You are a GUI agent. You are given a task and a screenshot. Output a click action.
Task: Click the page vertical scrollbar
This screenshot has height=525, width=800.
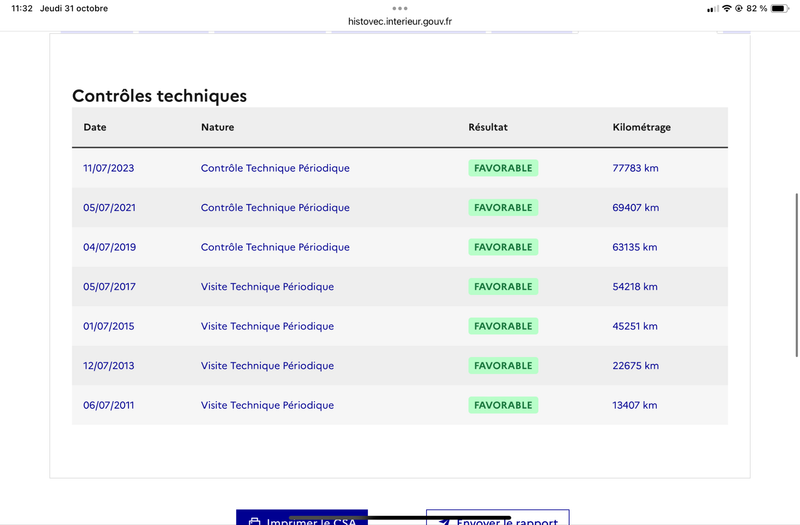click(796, 275)
